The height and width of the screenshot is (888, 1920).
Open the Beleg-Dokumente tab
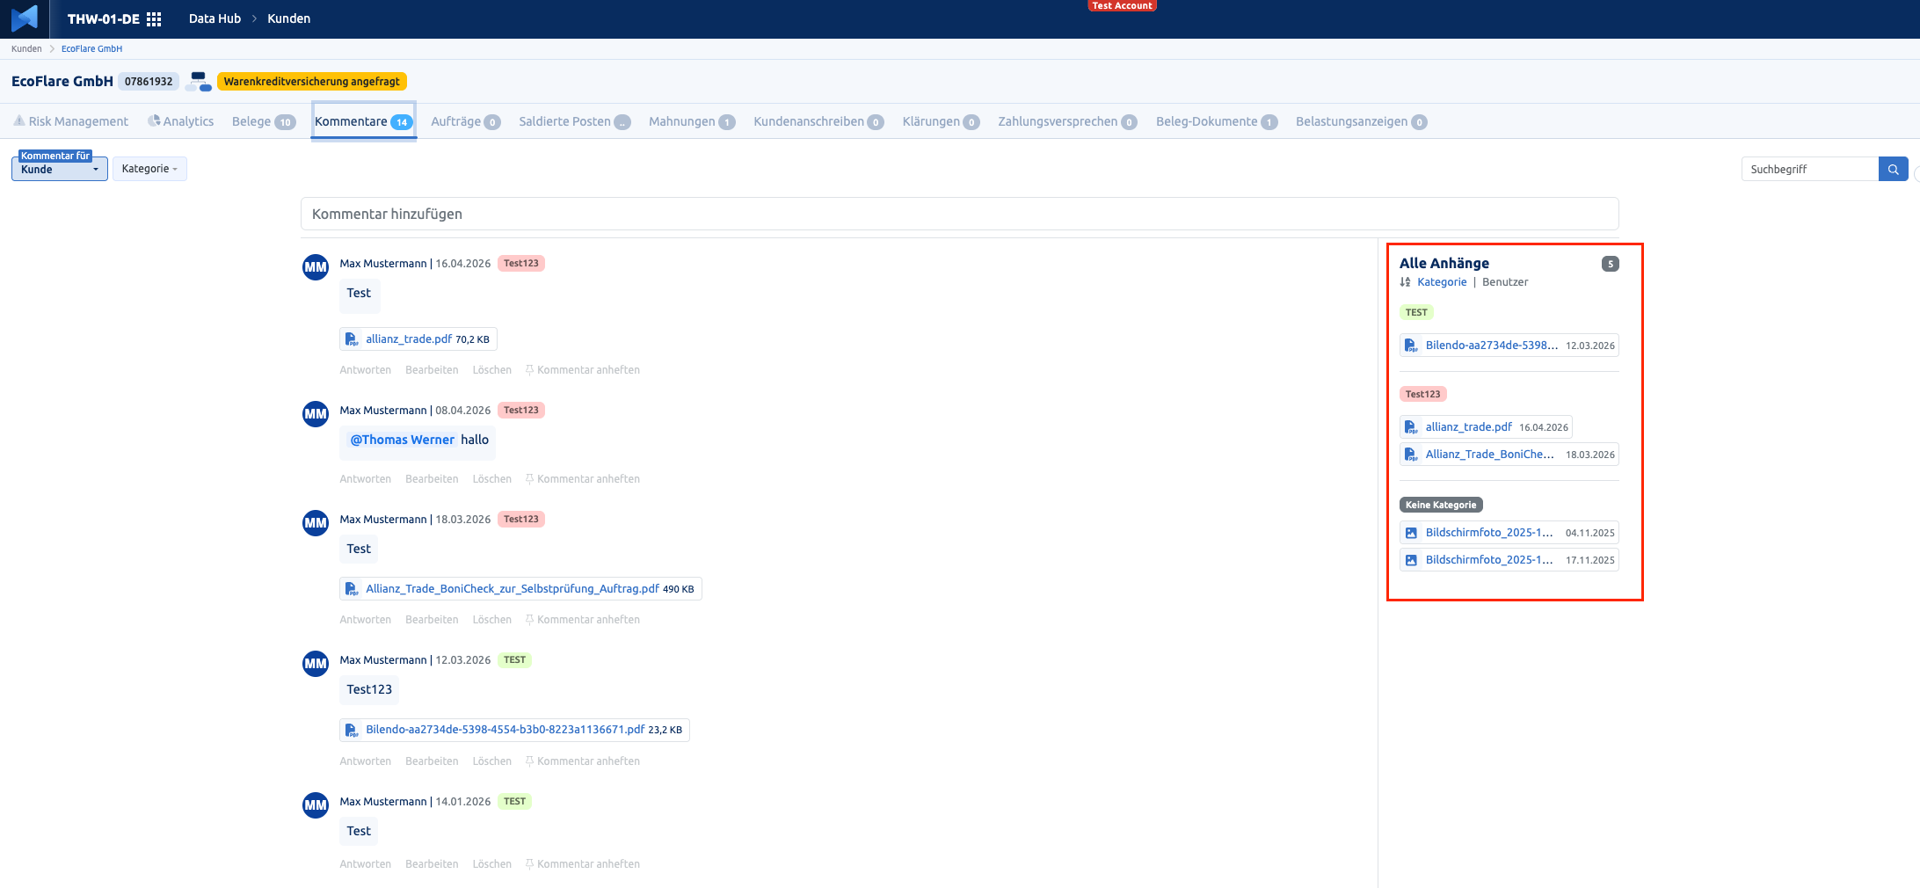[x=1216, y=122]
